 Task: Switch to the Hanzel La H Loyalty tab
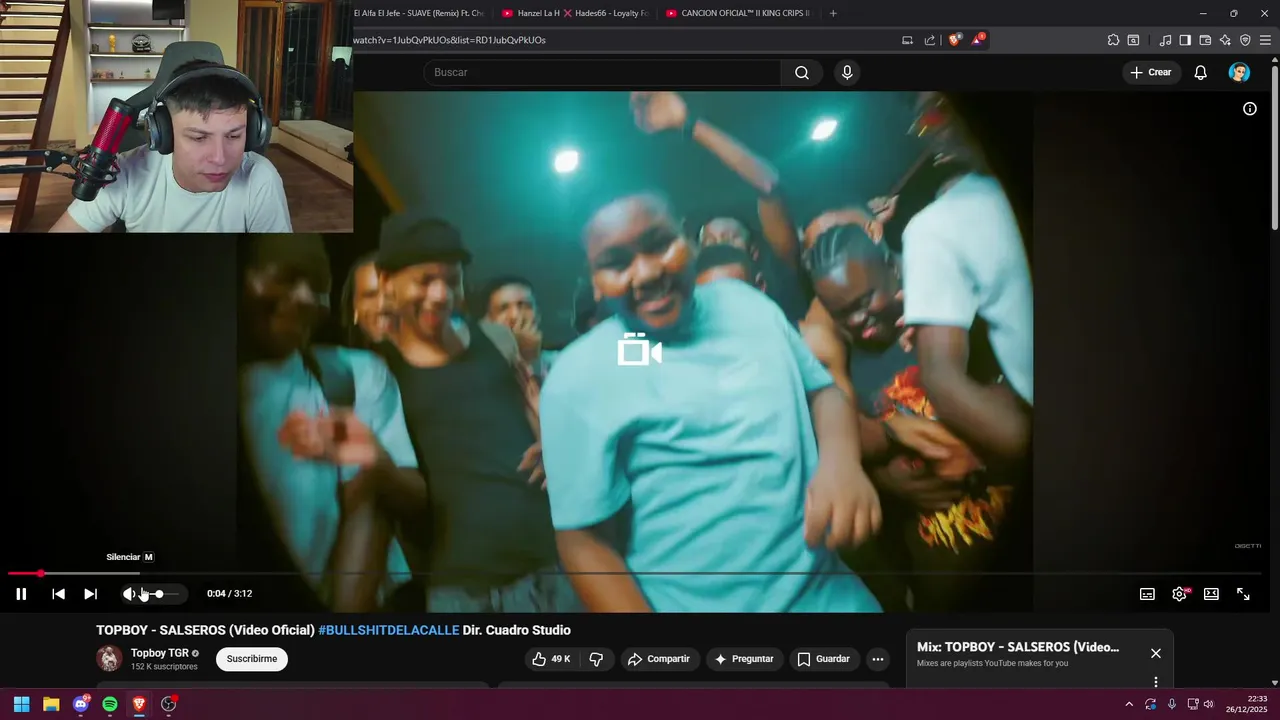pos(575,13)
